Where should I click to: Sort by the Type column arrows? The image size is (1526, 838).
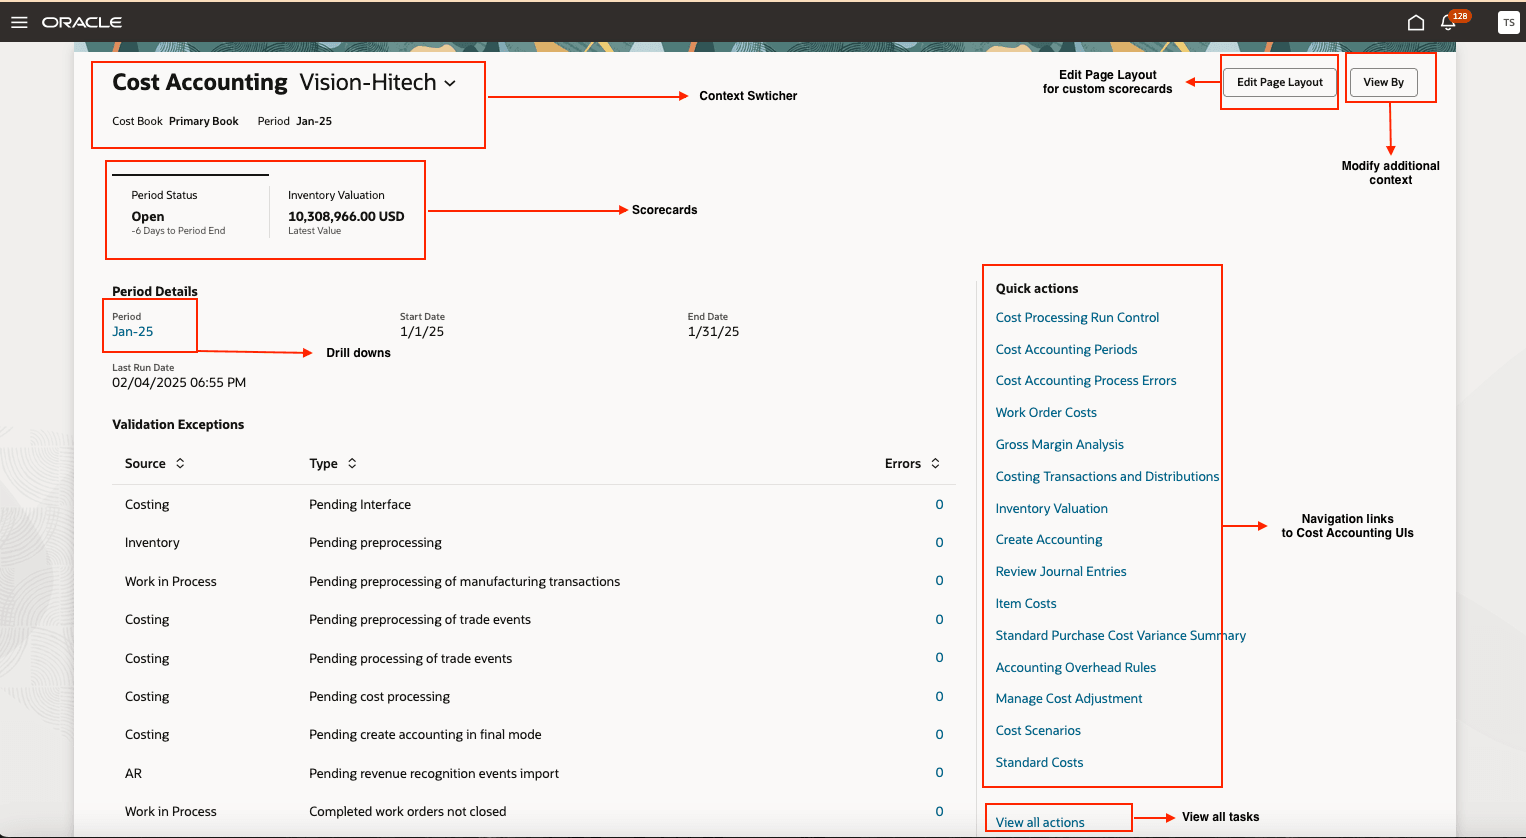point(352,463)
